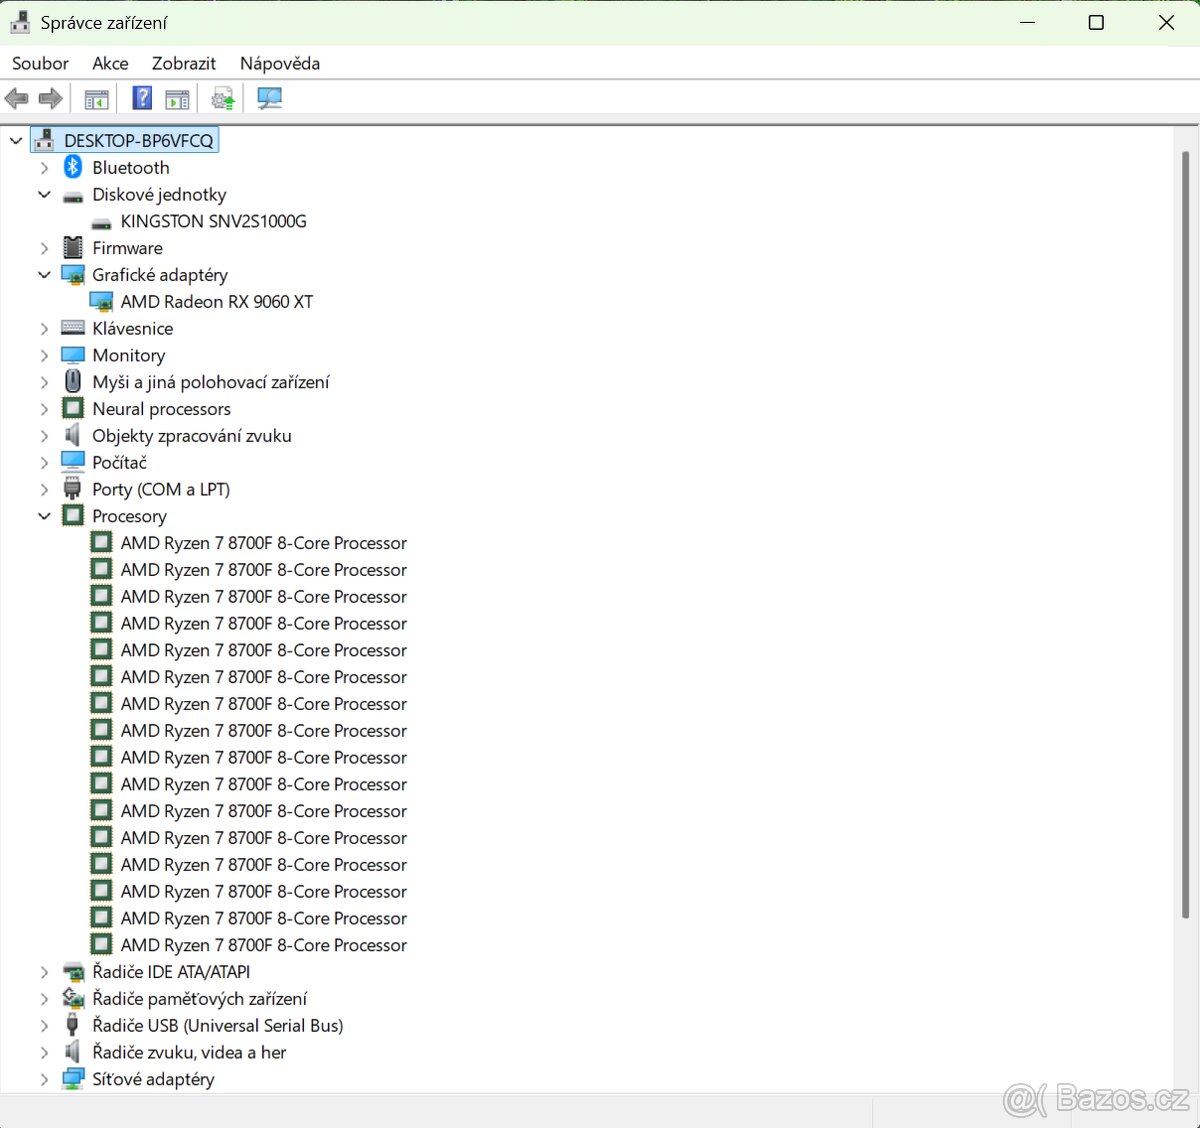
Task: Open the Soubor menu
Action: (x=40, y=63)
